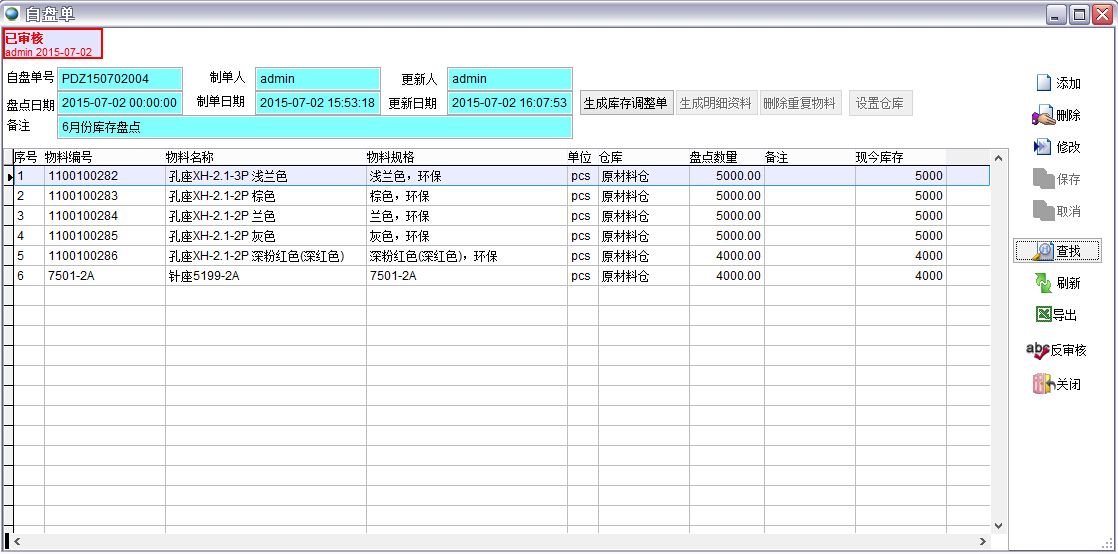This screenshot has width=1118, height=554.
Task: Click the 生成库存调整单 button
Action: (626, 104)
